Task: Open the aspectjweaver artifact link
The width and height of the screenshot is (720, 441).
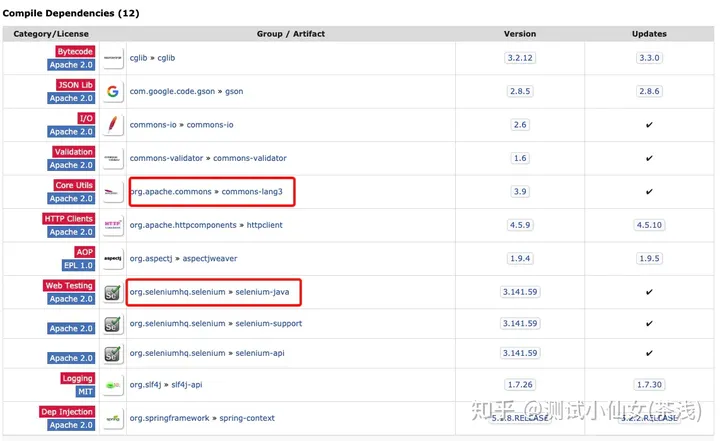Action: point(210,259)
